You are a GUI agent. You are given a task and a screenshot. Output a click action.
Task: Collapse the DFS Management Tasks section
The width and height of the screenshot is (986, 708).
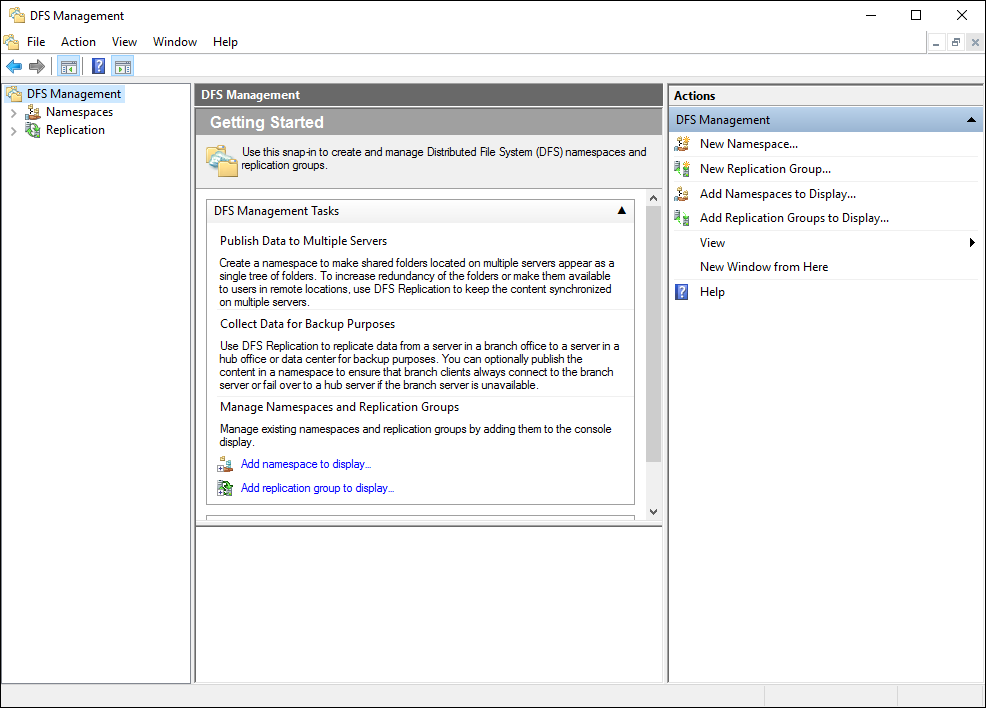621,211
